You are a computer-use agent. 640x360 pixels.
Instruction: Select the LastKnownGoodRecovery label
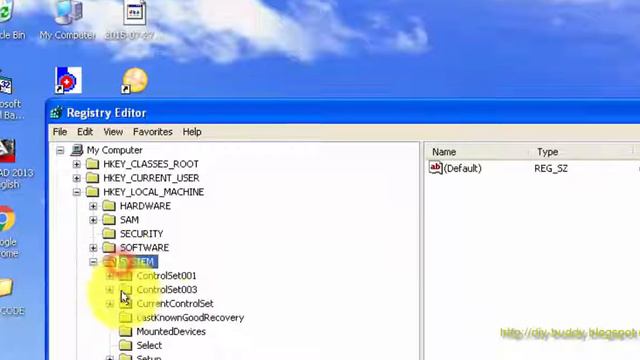click(x=190, y=317)
